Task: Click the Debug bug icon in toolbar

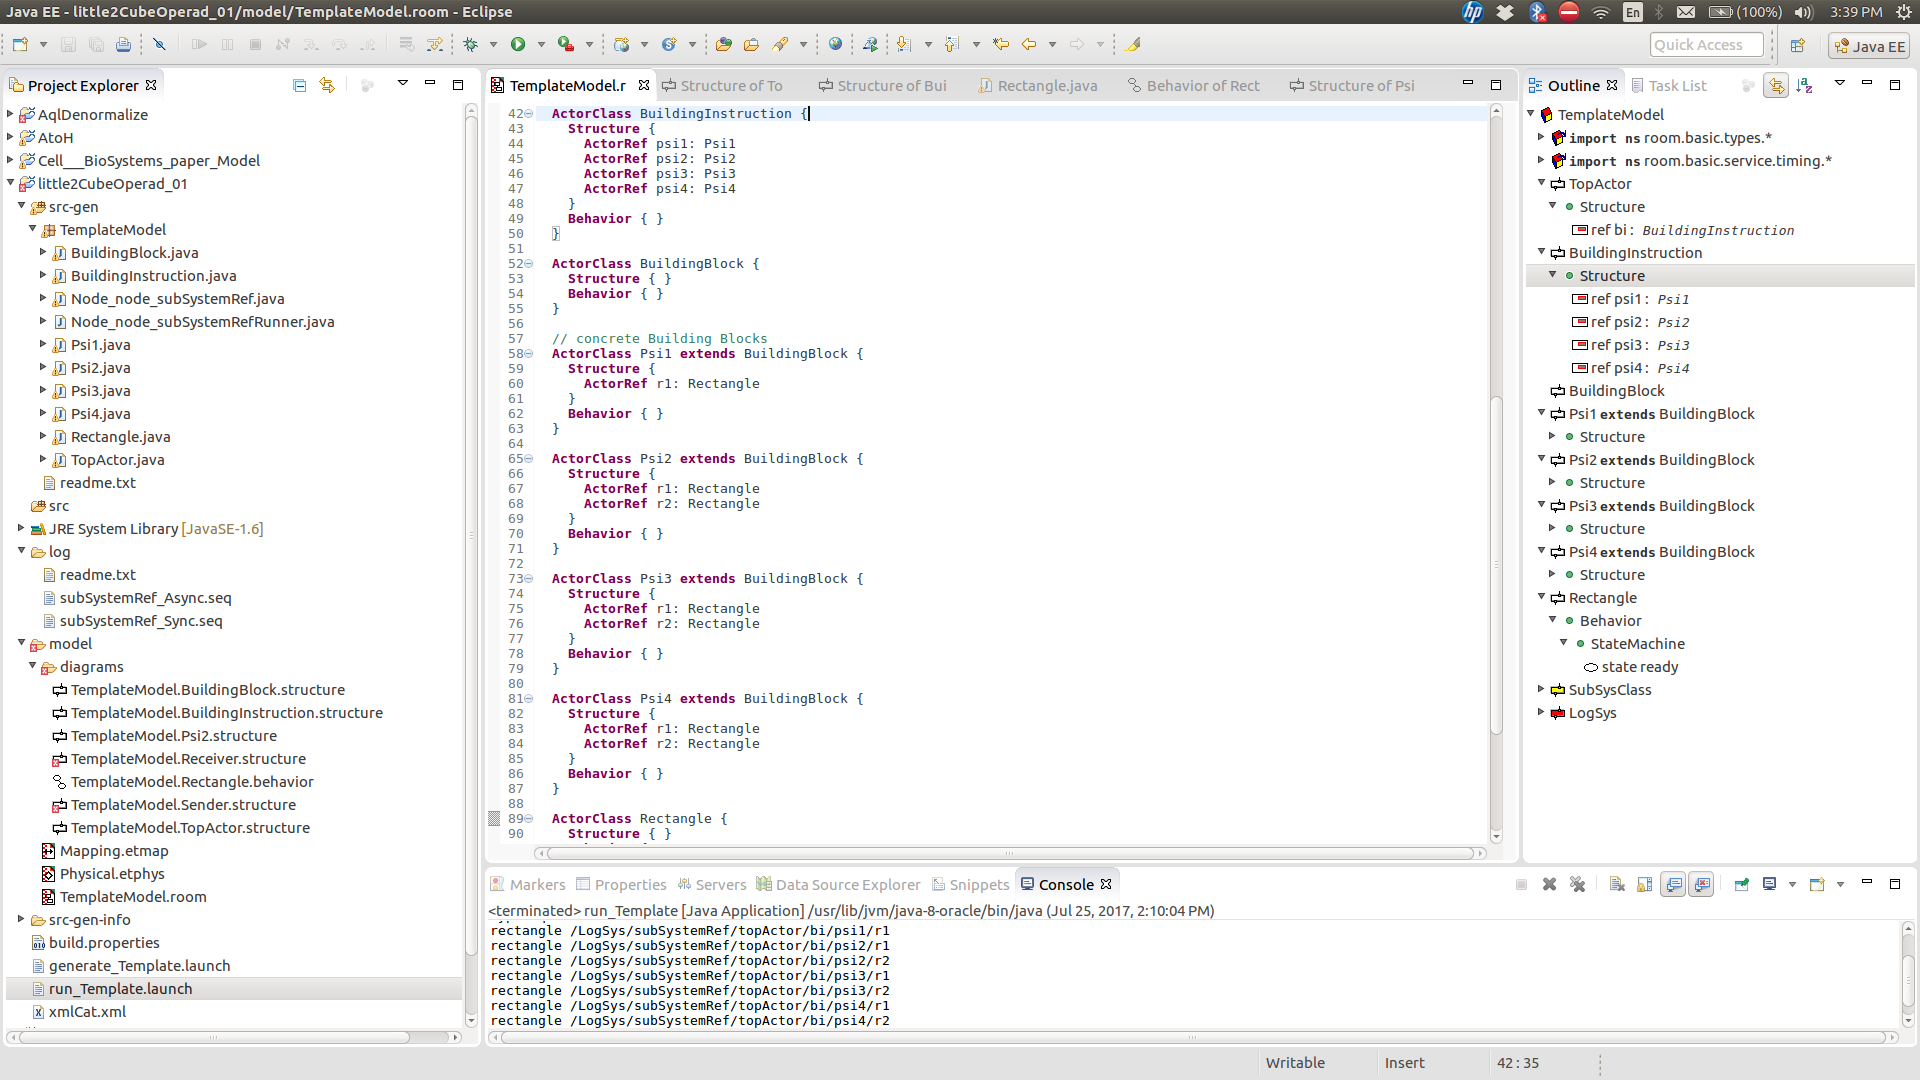Action: tap(471, 44)
